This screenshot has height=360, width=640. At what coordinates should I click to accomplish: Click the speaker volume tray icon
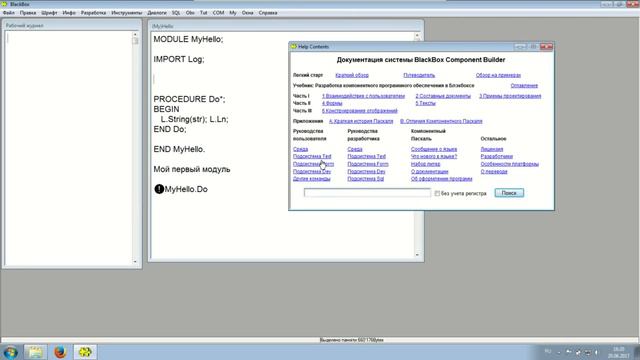[x=596, y=352]
